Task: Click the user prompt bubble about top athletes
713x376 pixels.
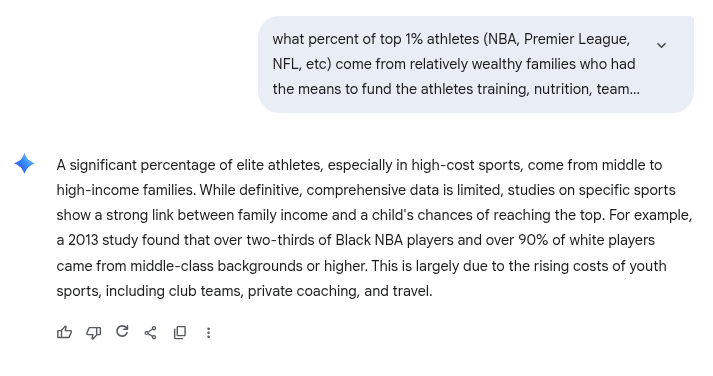Action: pyautogui.click(x=476, y=64)
